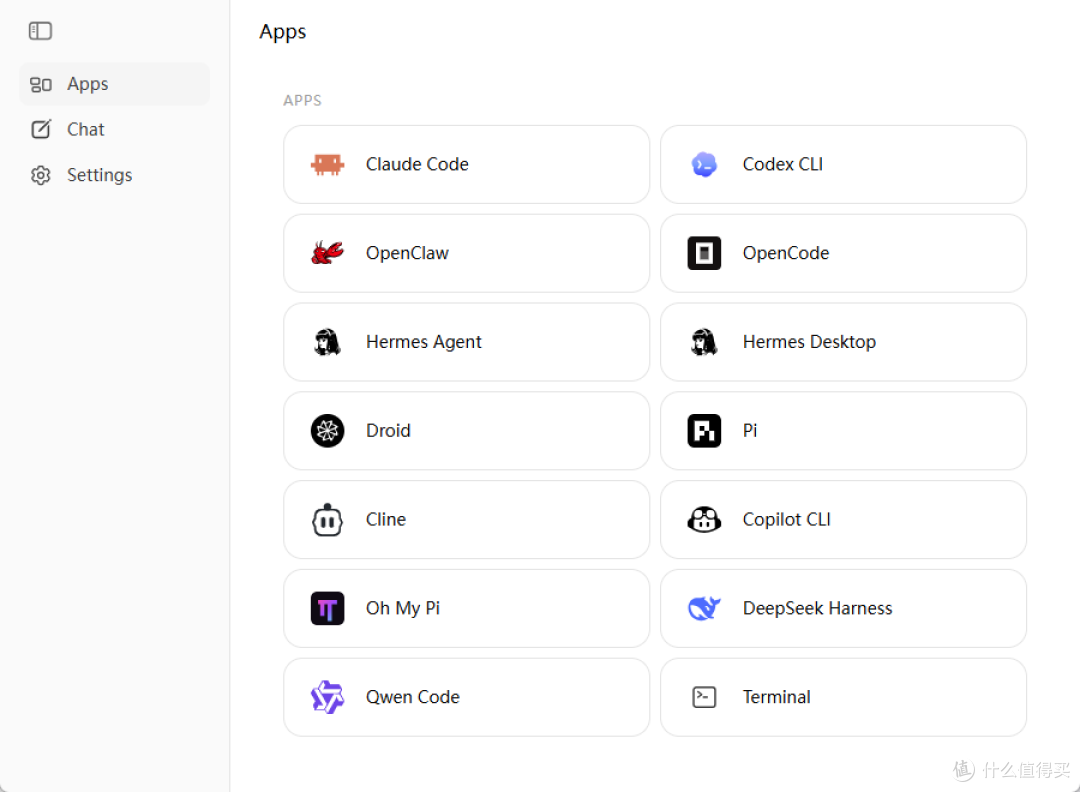1080x792 pixels.
Task: Choose the Hermes Agent card
Action: coord(466,342)
